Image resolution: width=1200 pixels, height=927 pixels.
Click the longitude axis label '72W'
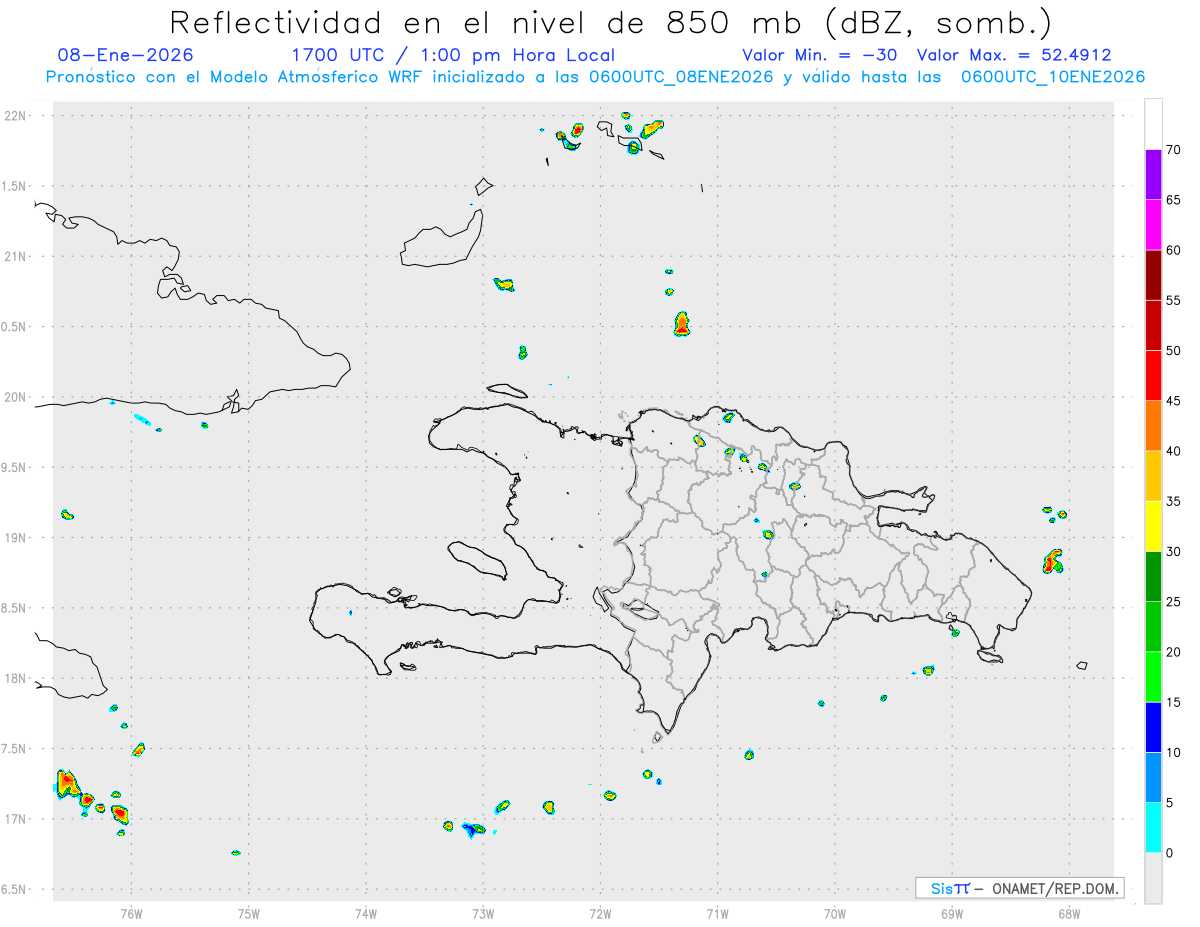pyautogui.click(x=600, y=913)
